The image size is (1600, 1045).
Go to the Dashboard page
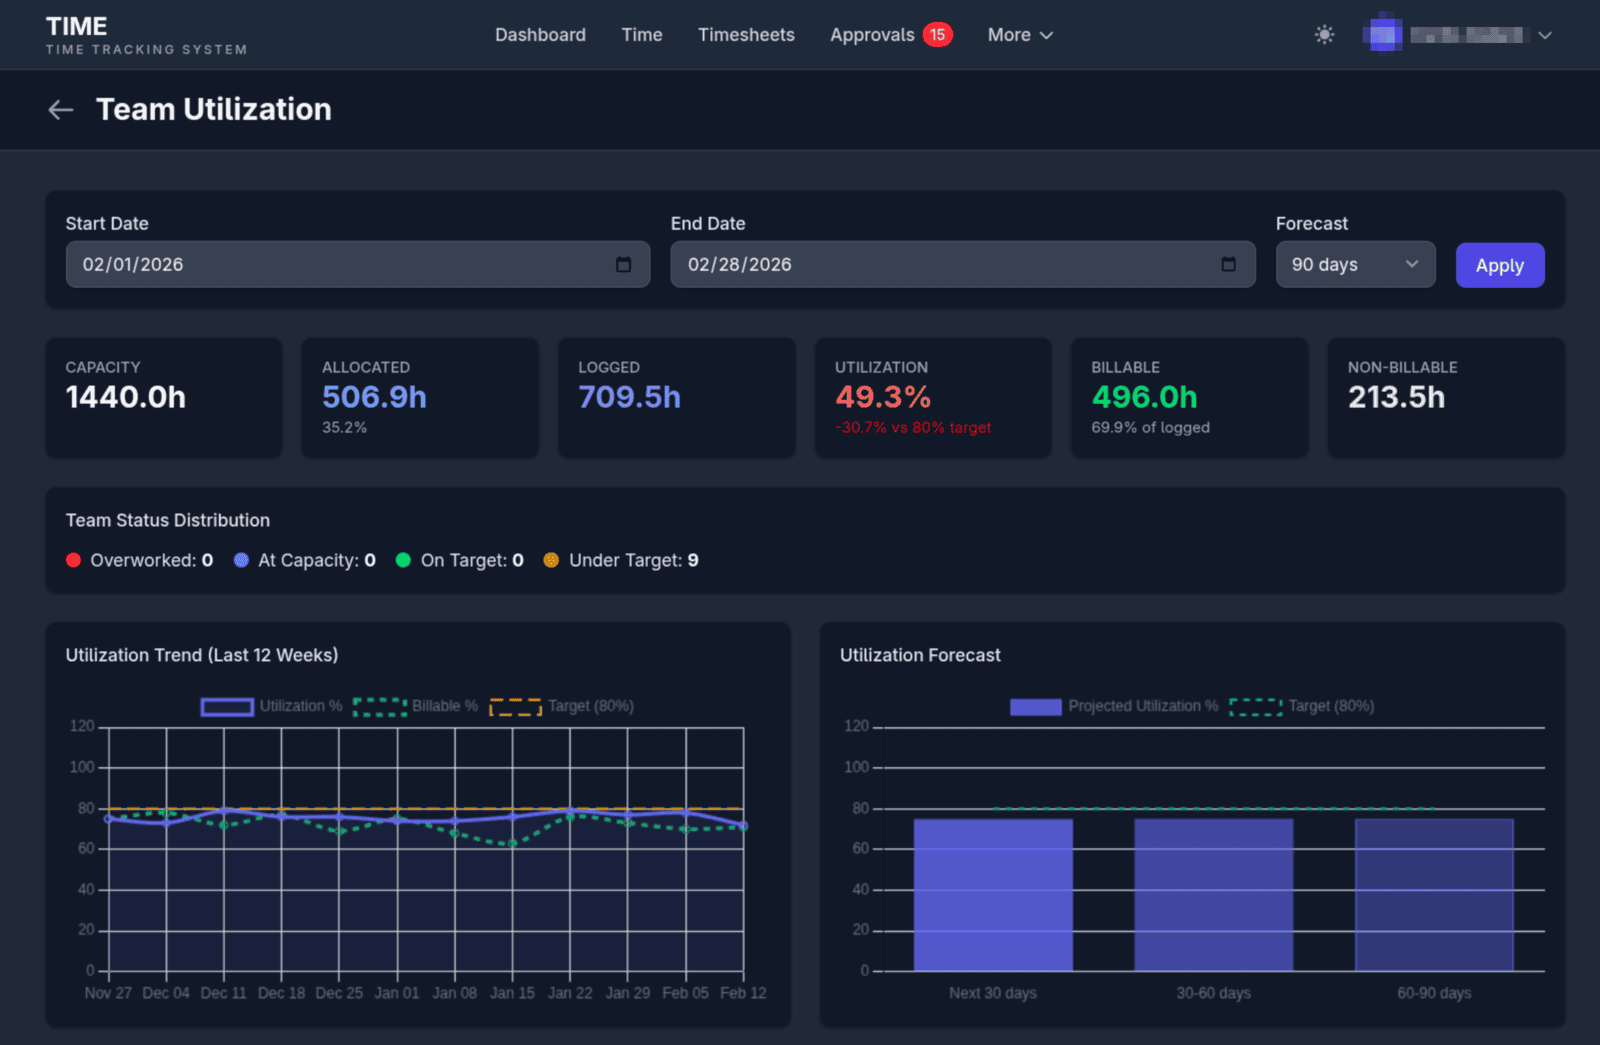tap(540, 35)
